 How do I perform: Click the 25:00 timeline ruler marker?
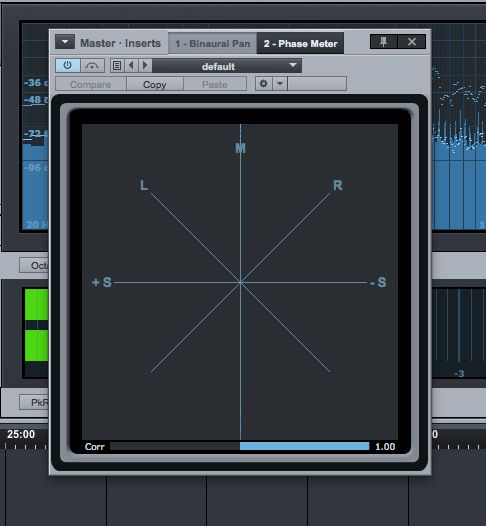pyautogui.click(x=21, y=434)
